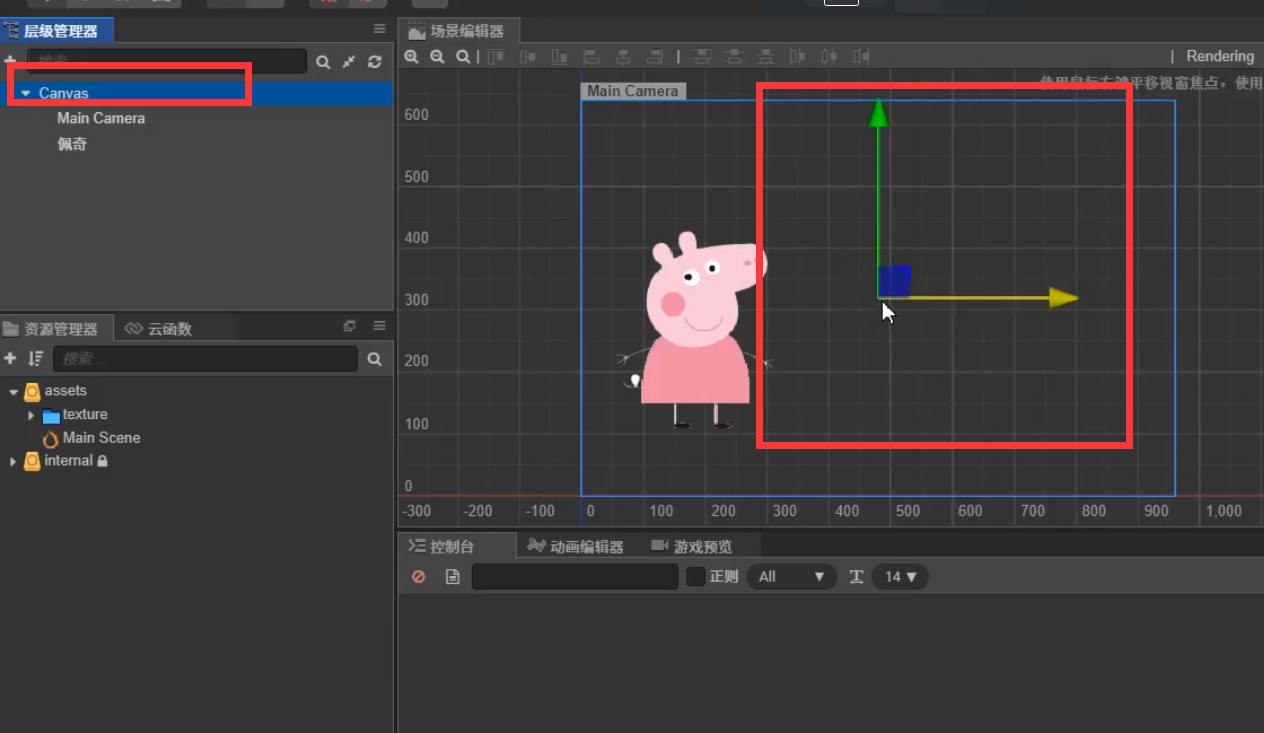Open the font size 14 dropdown
This screenshot has height=733, width=1264.
pos(900,577)
